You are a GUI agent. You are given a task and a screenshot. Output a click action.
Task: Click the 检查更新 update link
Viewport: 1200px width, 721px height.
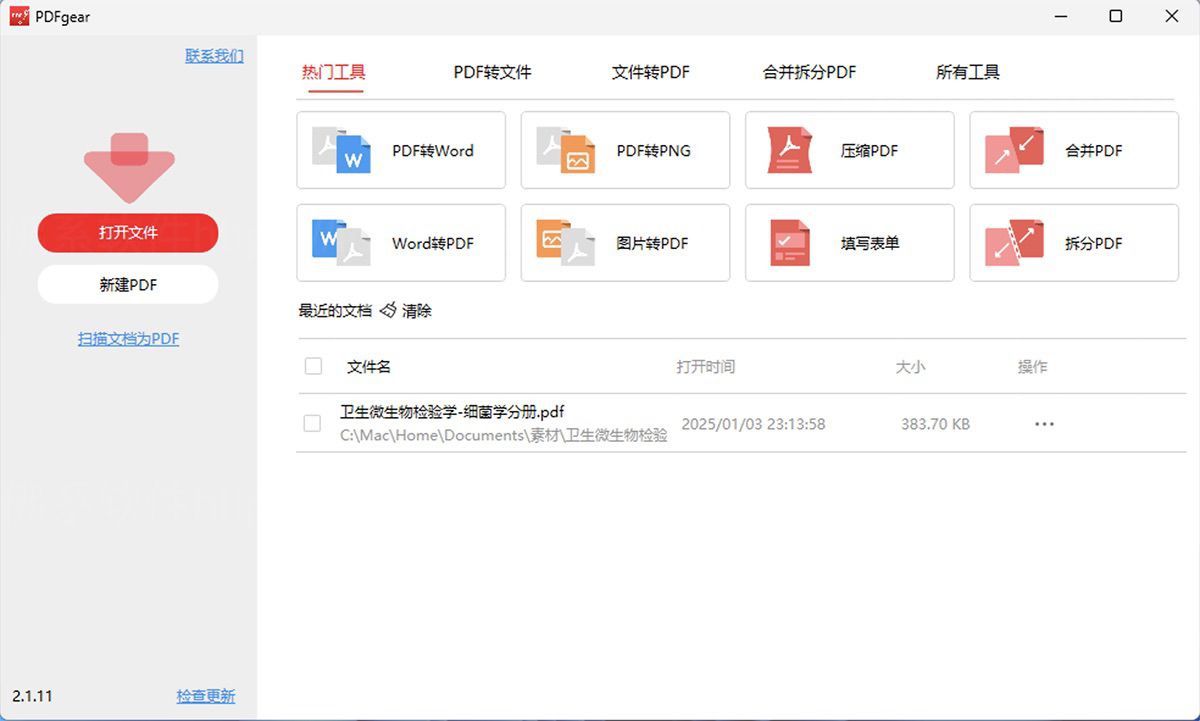pos(205,695)
